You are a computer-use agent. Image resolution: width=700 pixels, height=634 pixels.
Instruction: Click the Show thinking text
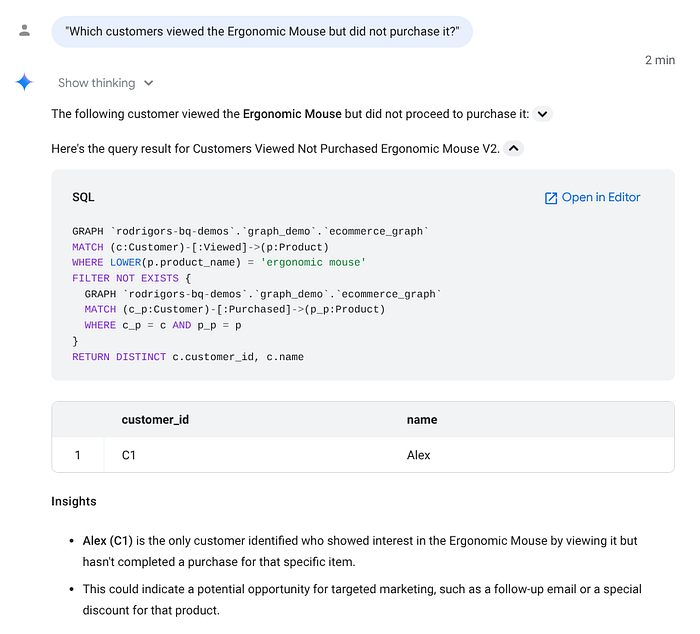[x=96, y=83]
